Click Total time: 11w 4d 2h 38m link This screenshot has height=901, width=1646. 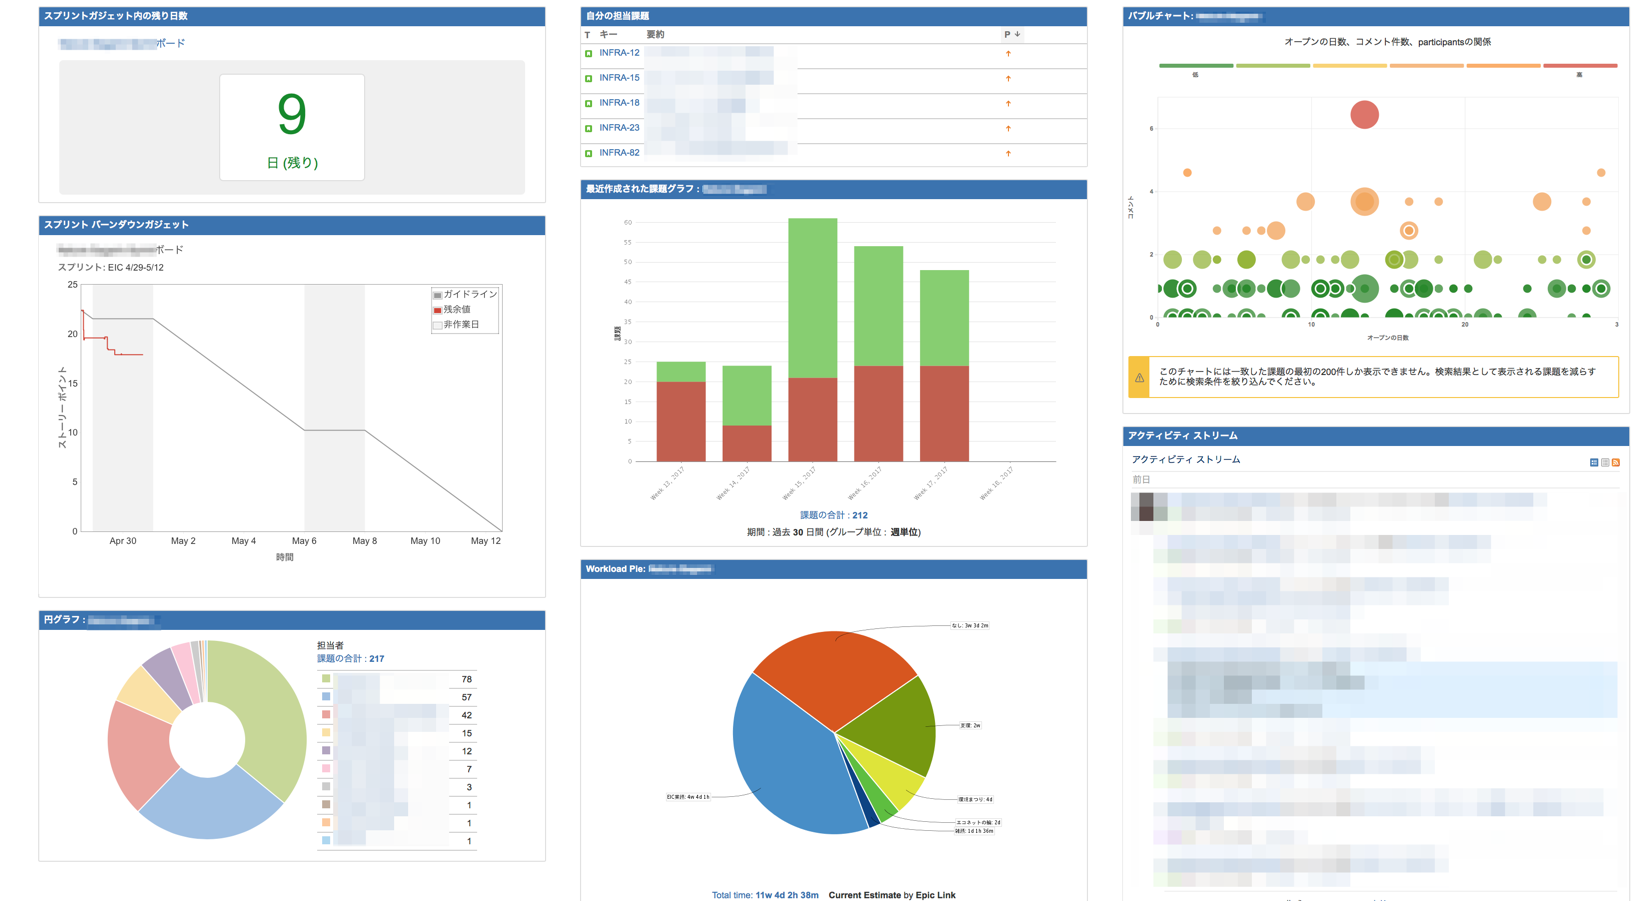click(x=765, y=895)
